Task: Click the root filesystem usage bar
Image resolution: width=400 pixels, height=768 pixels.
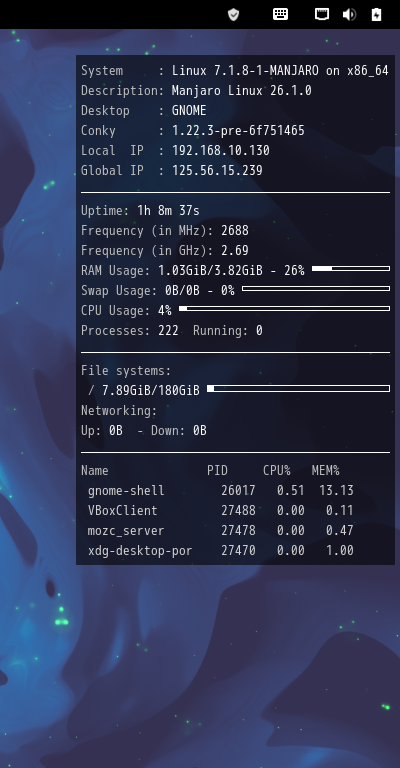Action: (299, 388)
